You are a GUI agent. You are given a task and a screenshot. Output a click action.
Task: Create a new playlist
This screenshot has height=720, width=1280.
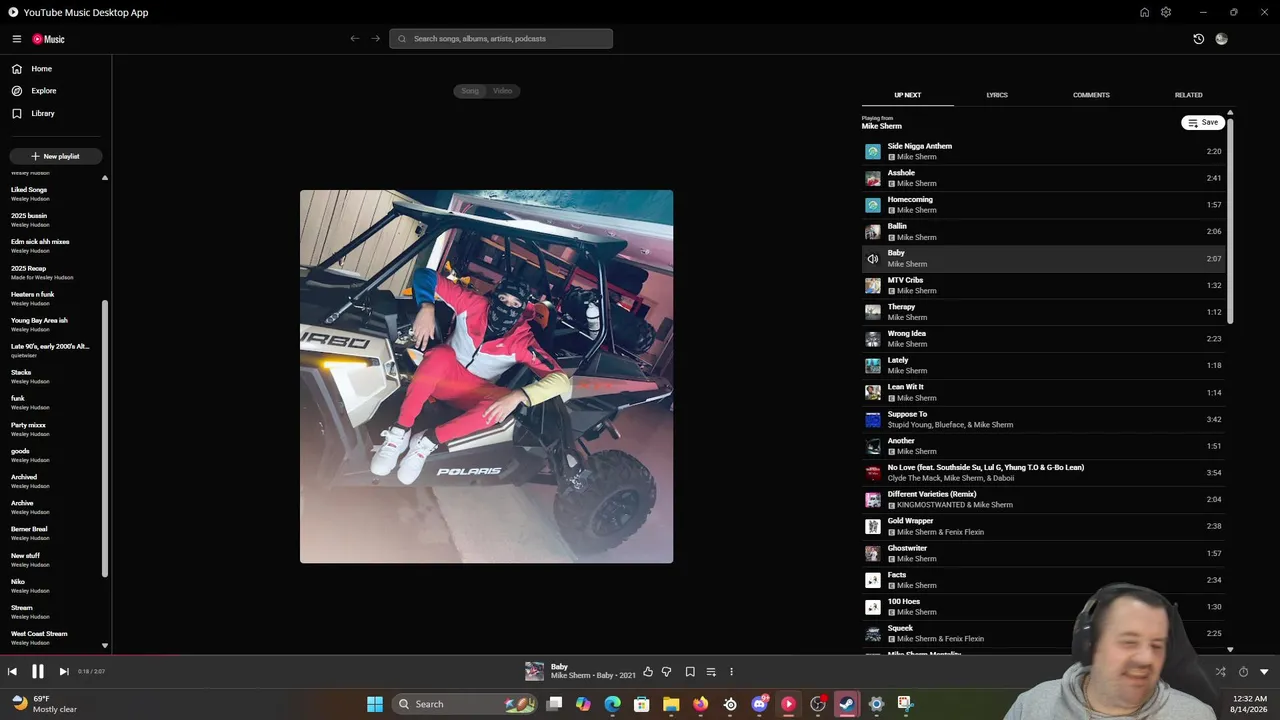(55, 156)
